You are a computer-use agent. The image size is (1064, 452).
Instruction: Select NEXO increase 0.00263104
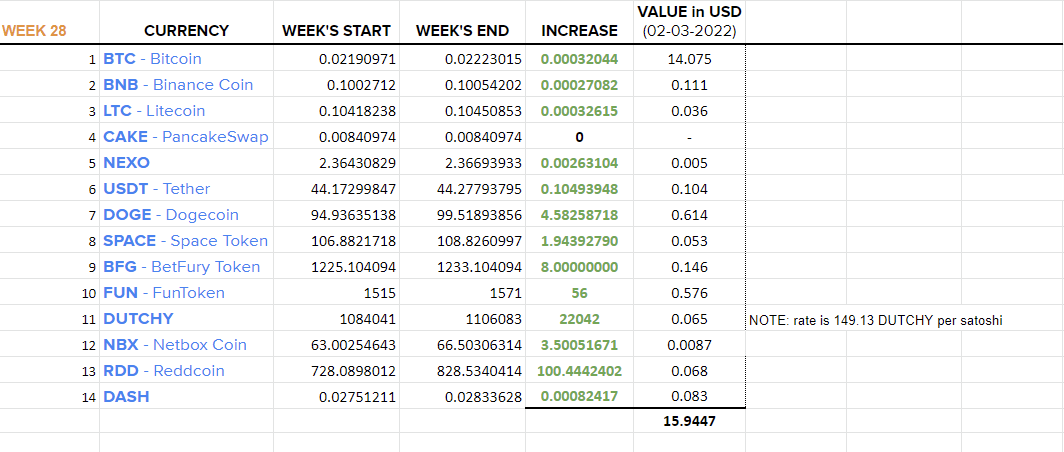click(580, 163)
